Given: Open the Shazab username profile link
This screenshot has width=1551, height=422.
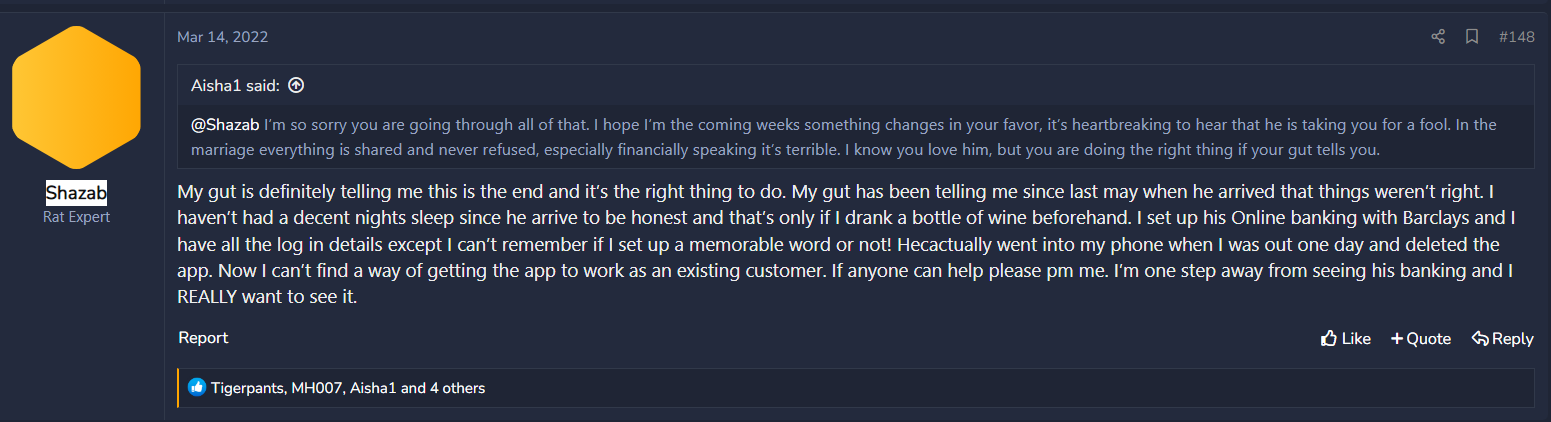Looking at the screenshot, I should point(76,194).
